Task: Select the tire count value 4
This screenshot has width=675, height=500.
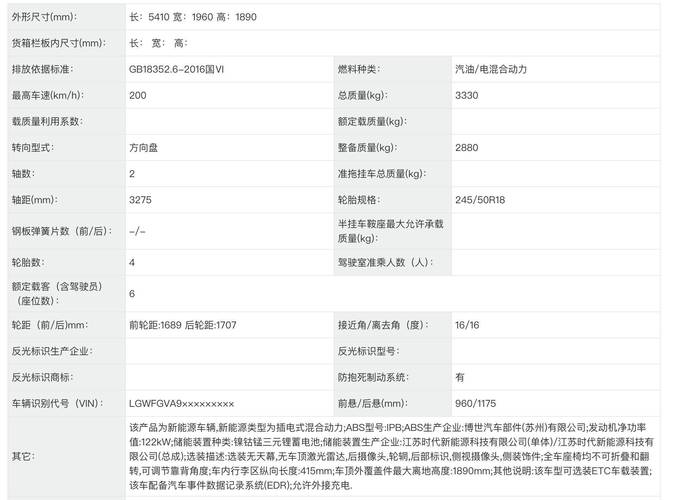Action: (132, 262)
